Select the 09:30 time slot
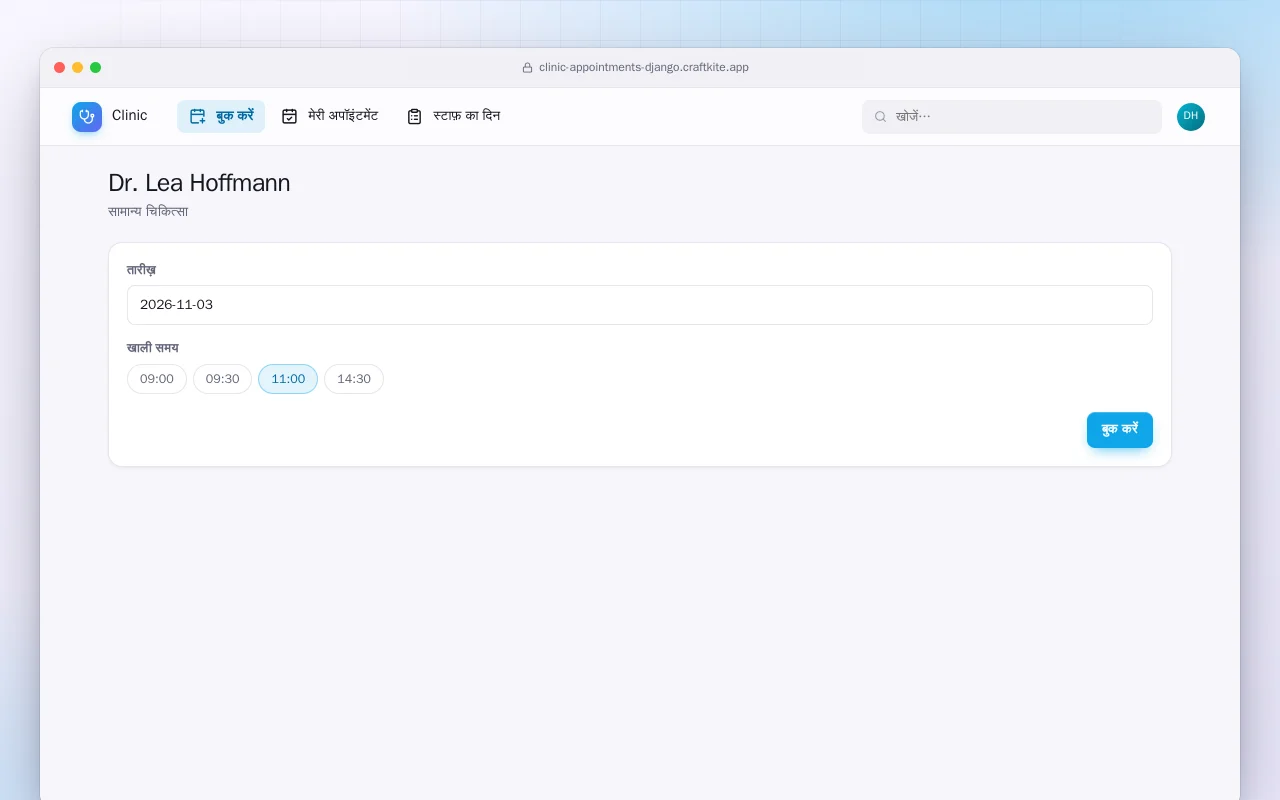This screenshot has width=1280, height=800. point(222,379)
